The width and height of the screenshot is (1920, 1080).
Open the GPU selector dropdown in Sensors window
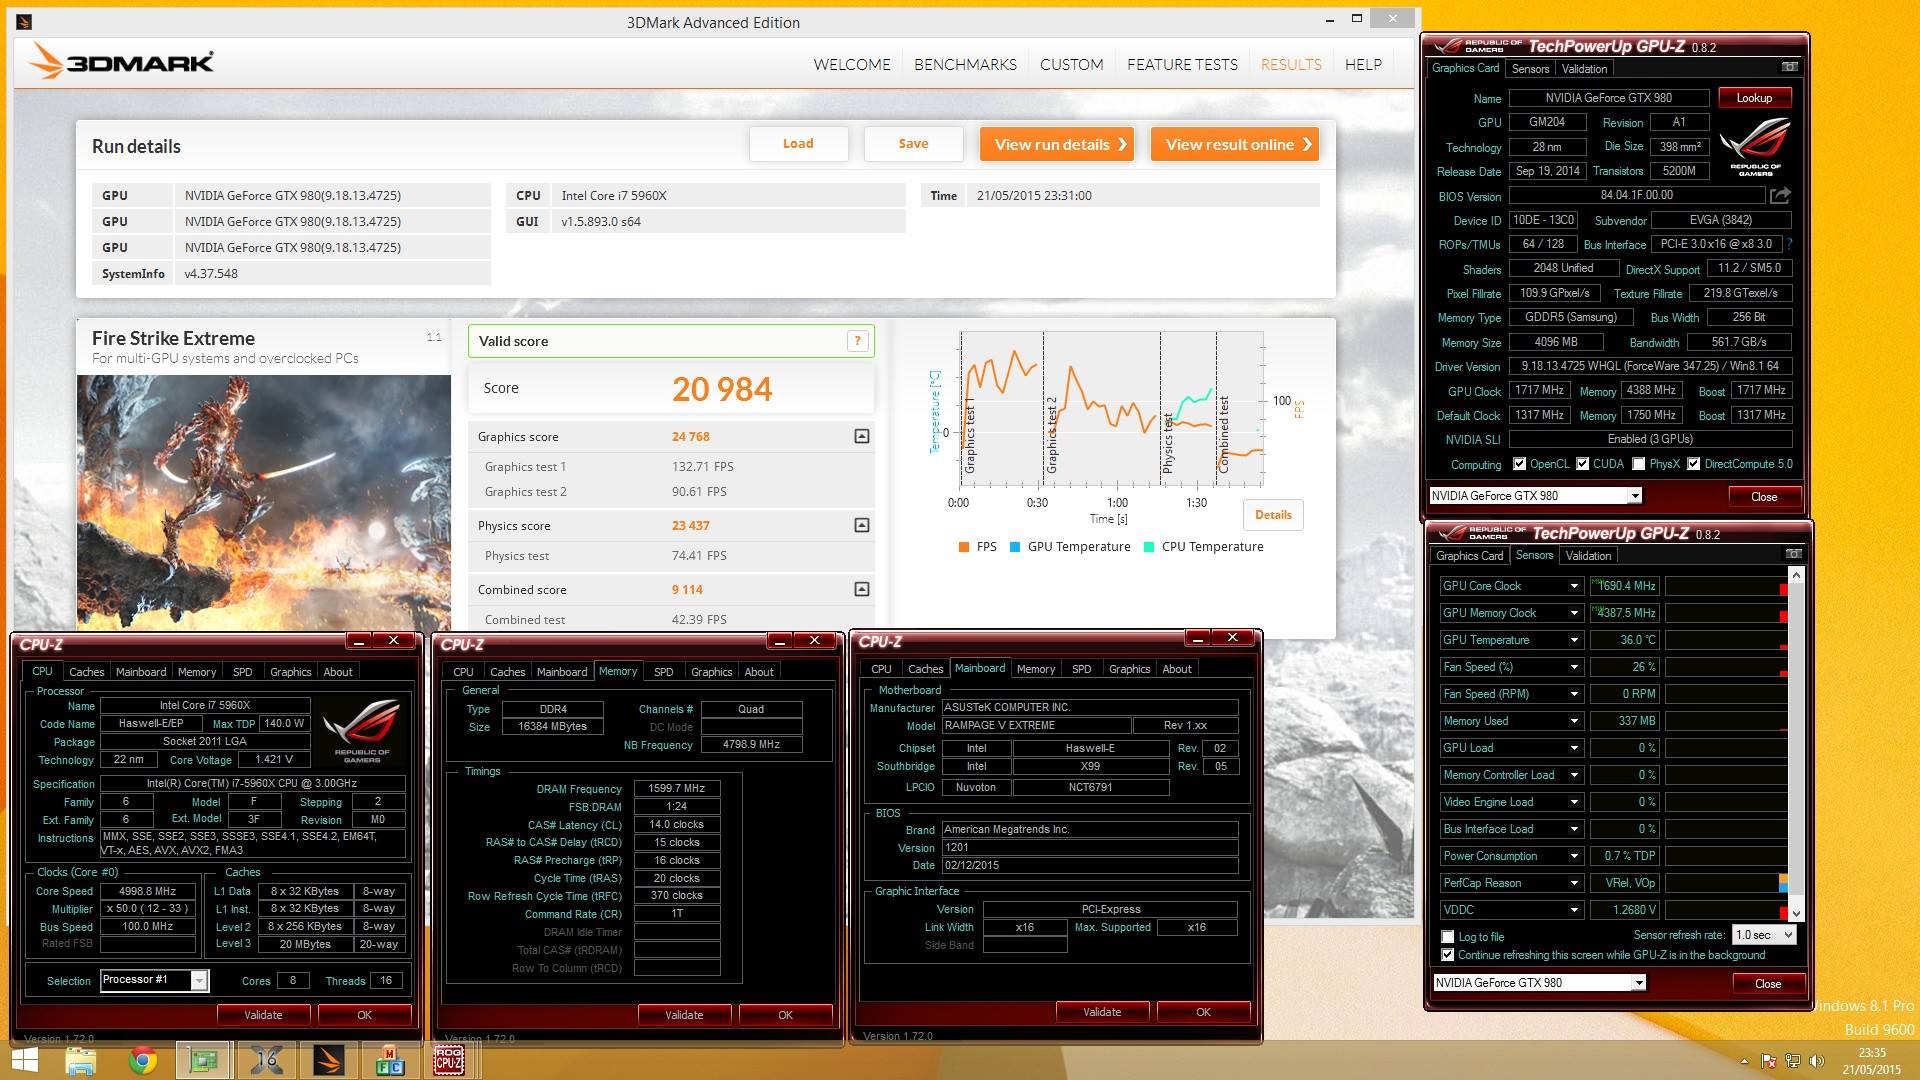click(x=1639, y=983)
